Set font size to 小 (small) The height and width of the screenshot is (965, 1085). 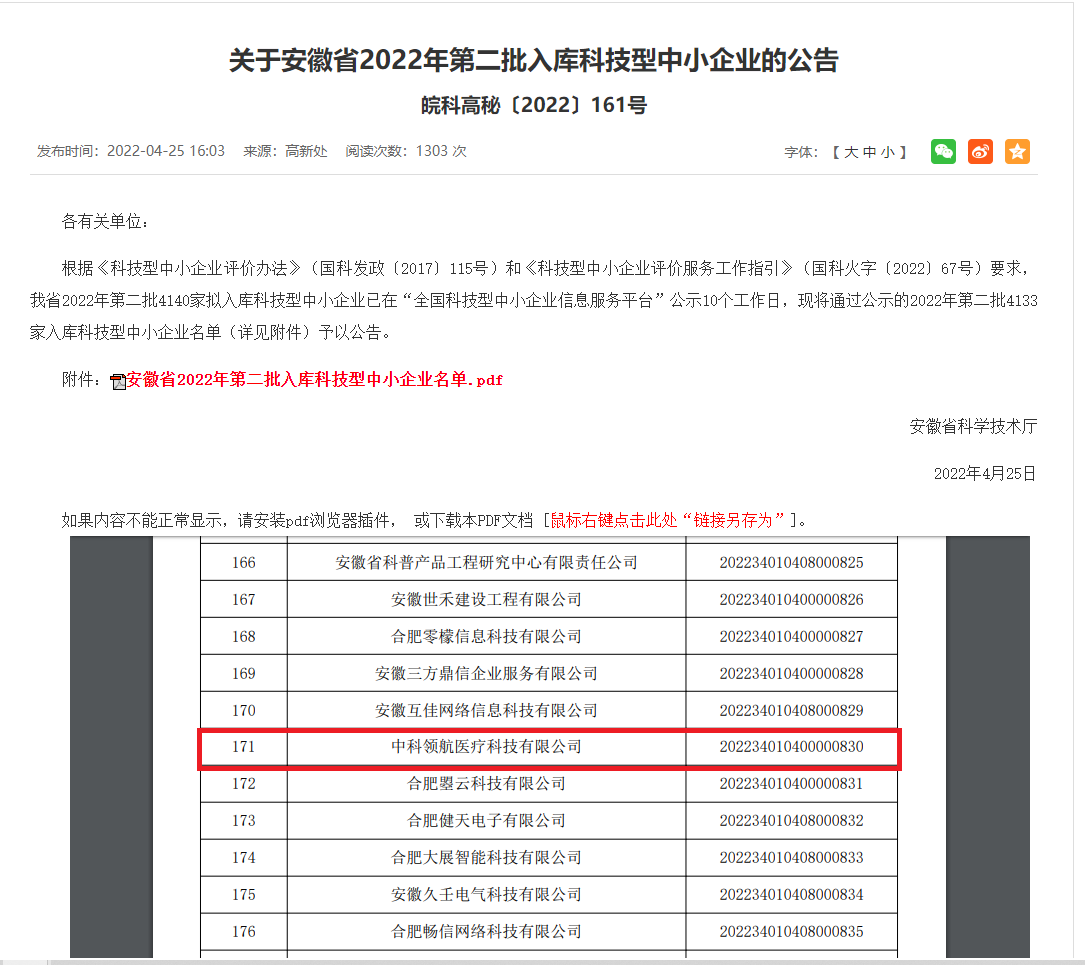[888, 152]
